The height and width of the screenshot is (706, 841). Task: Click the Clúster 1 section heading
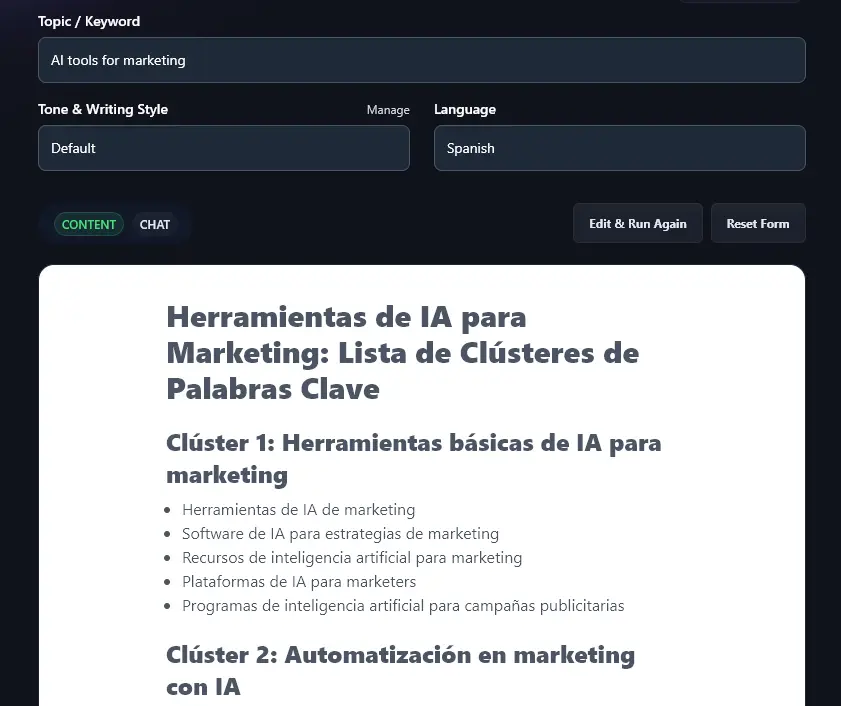click(x=413, y=458)
